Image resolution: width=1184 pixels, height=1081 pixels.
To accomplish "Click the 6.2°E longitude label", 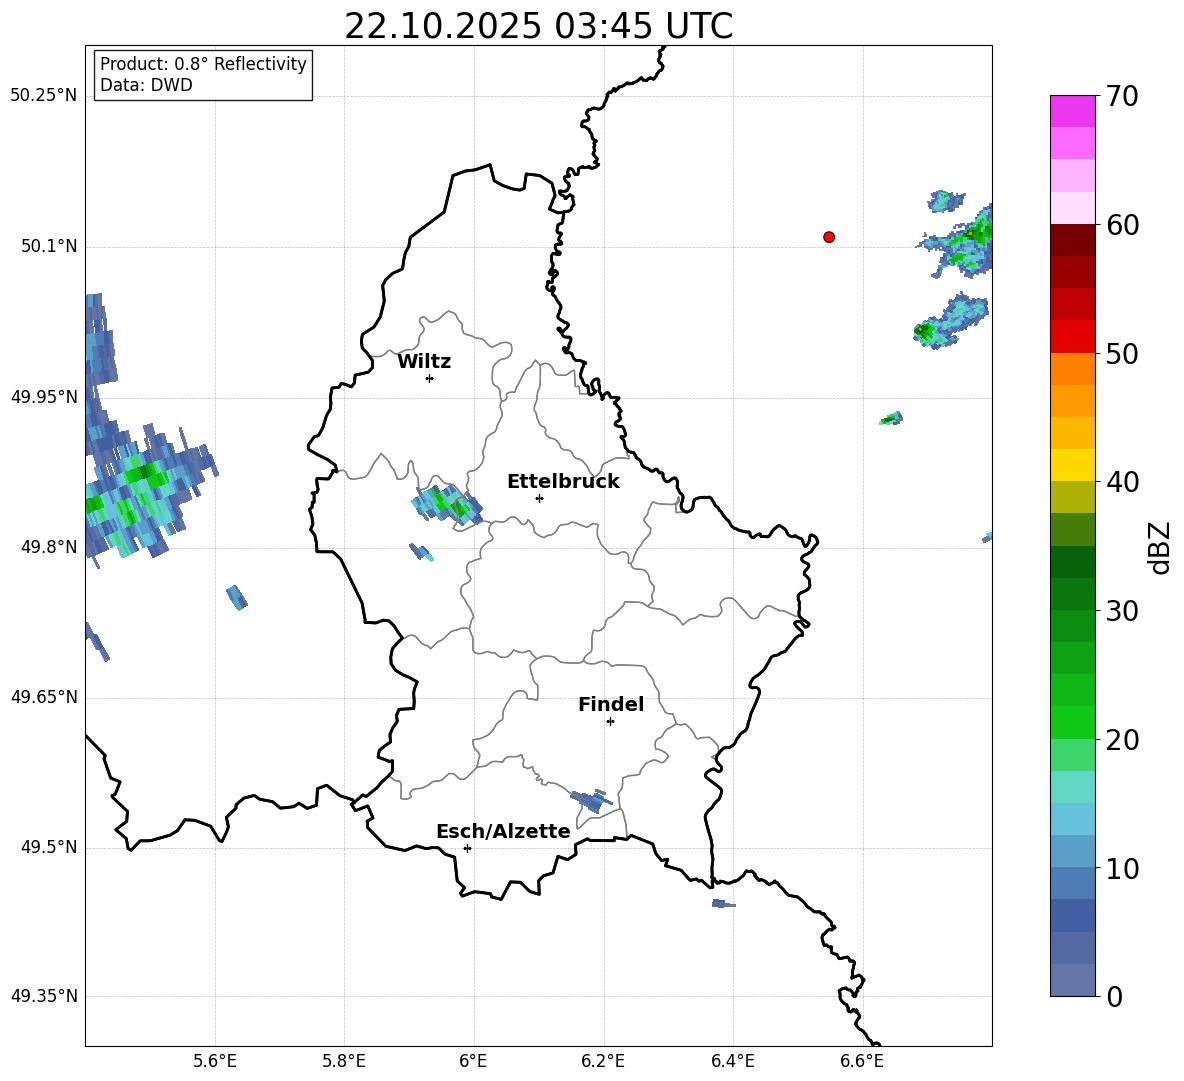I will click(x=603, y=1061).
